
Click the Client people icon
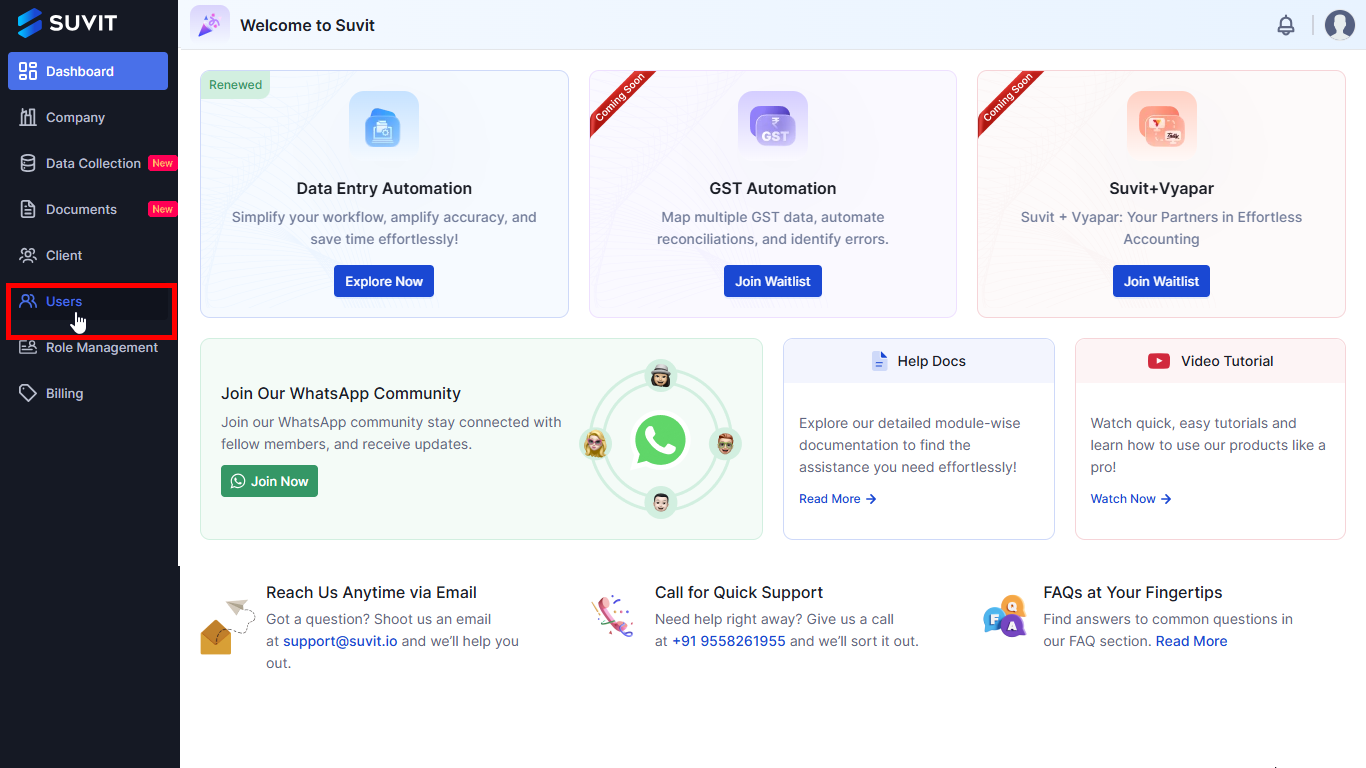28,255
